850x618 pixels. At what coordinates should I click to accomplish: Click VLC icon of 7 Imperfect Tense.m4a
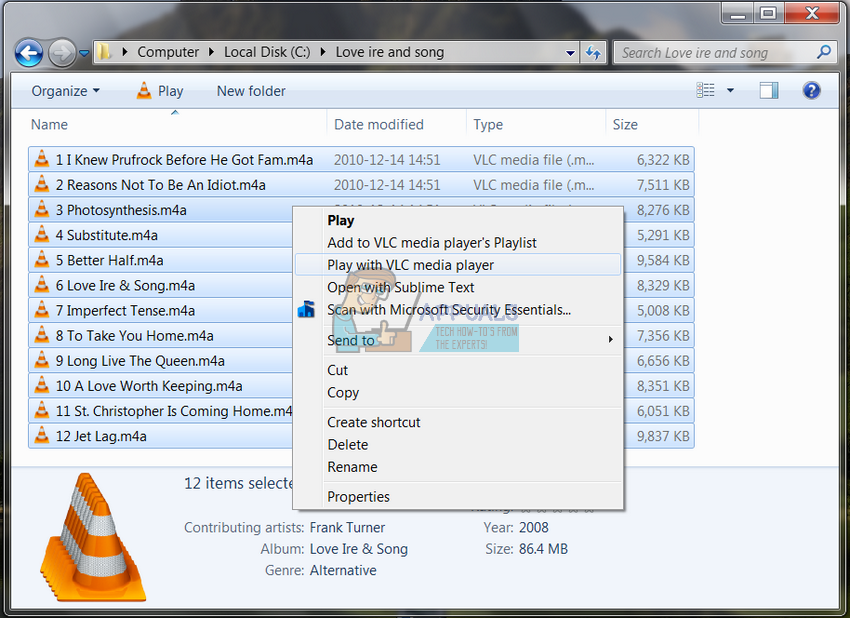42,310
